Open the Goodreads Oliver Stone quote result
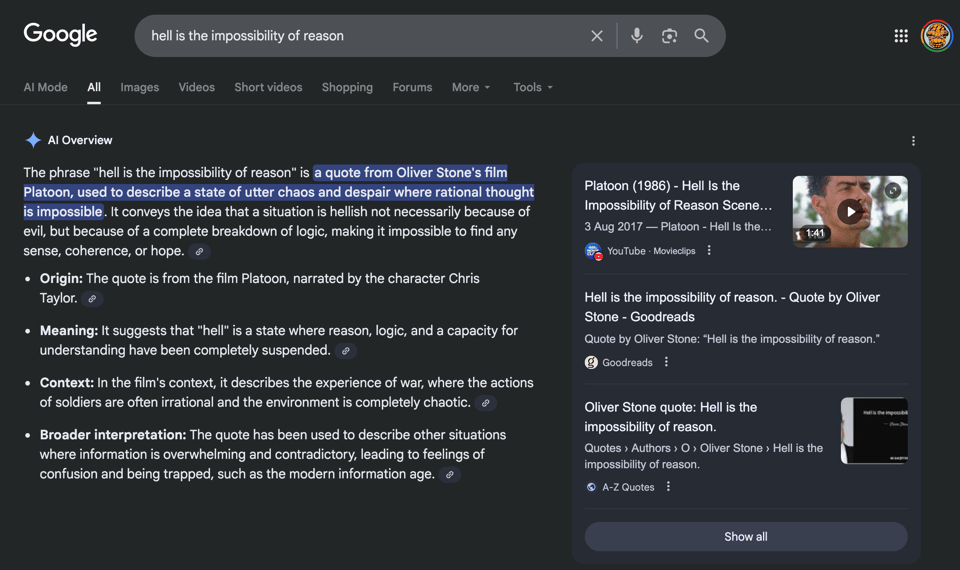Image resolution: width=960 pixels, height=570 pixels. [731, 306]
